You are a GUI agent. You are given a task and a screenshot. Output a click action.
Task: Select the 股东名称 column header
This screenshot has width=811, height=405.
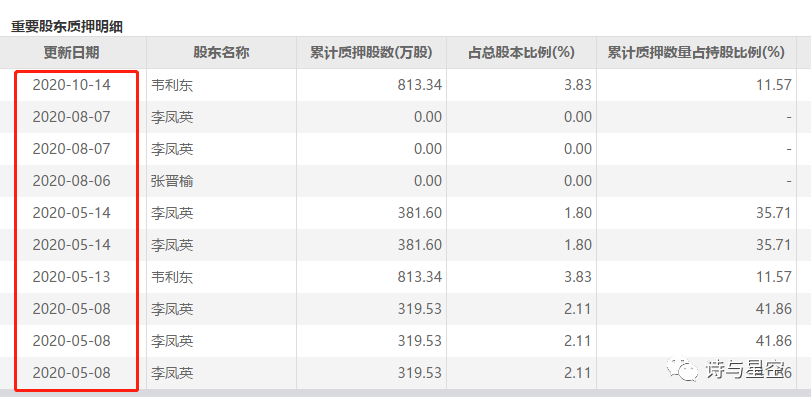pos(221,53)
